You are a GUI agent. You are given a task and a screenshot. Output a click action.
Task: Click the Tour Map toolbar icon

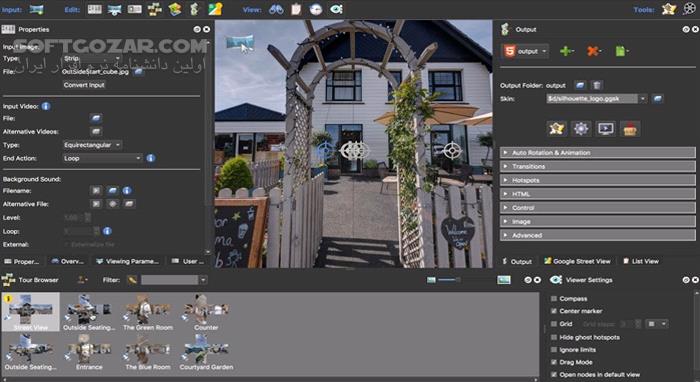coord(175,9)
